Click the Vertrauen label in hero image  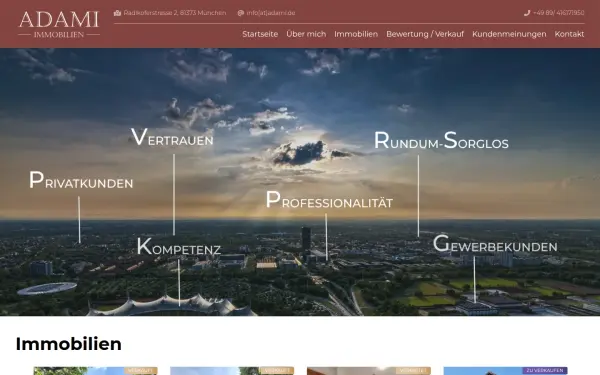tap(172, 137)
